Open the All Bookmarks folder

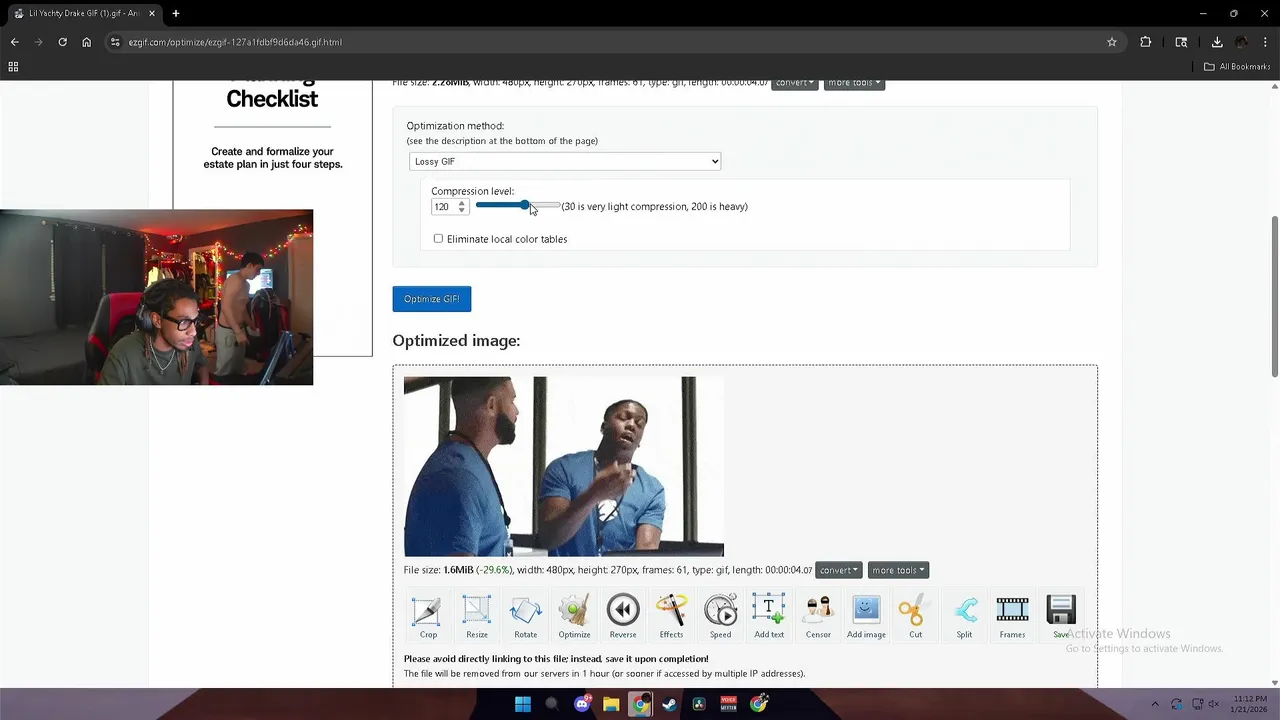coord(1237,67)
